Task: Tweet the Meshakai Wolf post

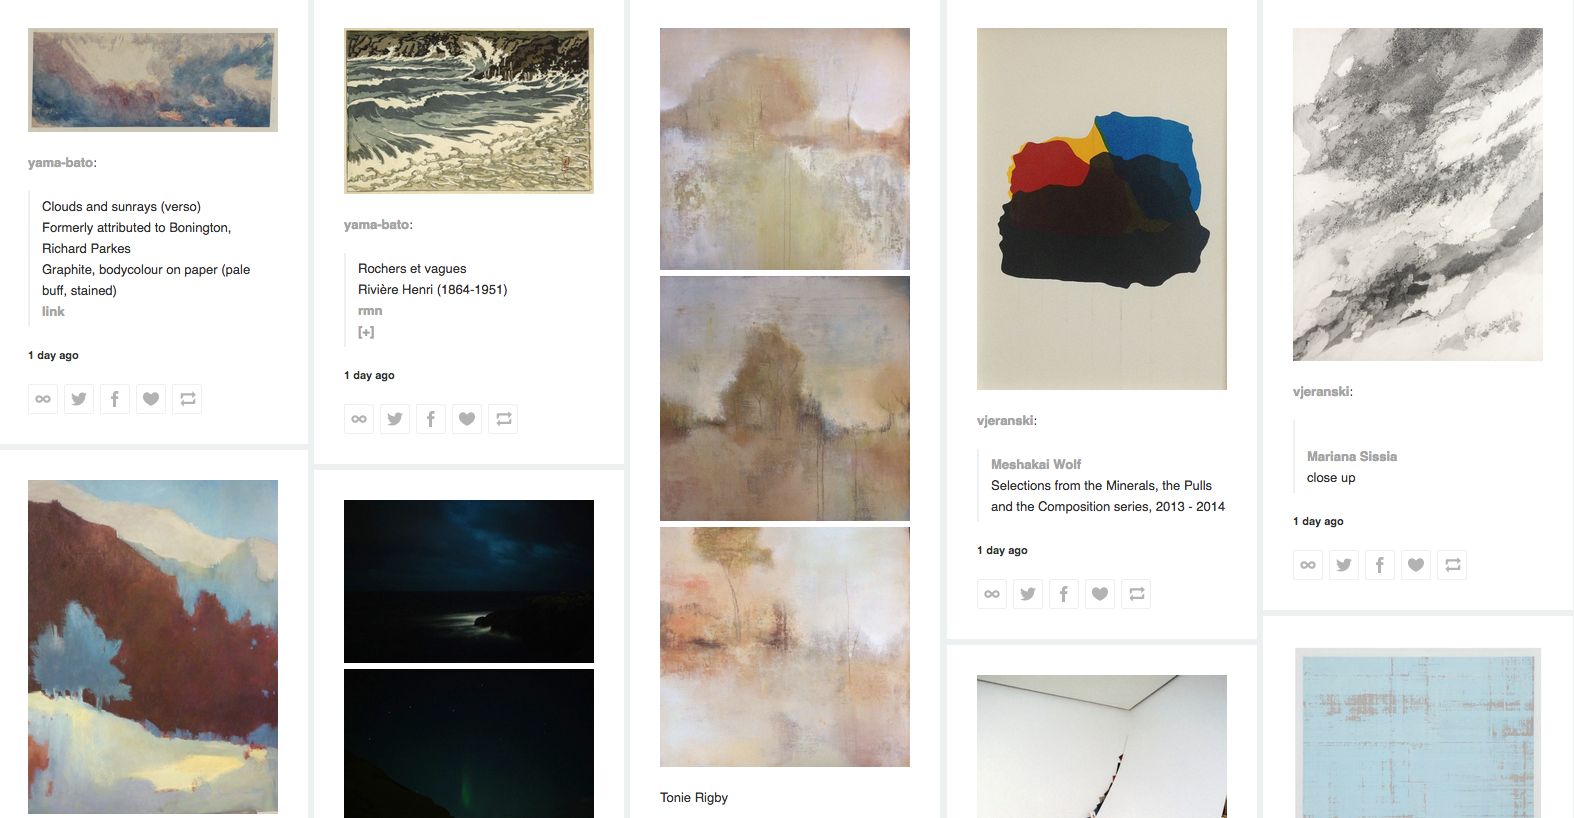Action: click(x=1028, y=594)
